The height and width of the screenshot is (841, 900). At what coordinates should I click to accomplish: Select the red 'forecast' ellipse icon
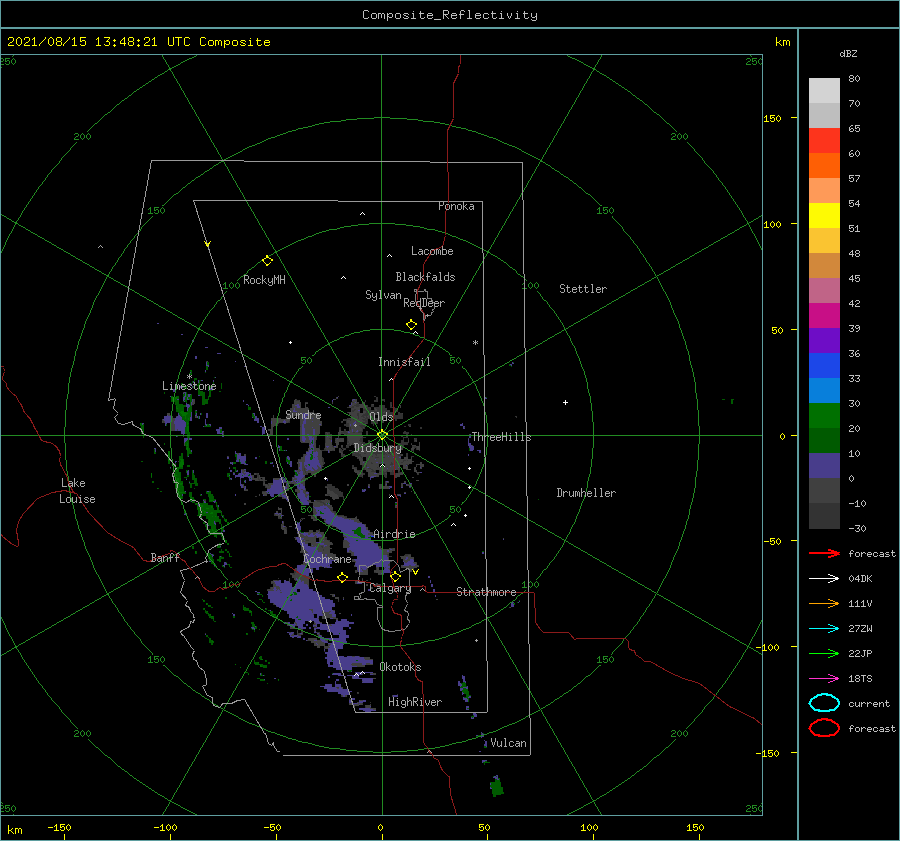824,728
